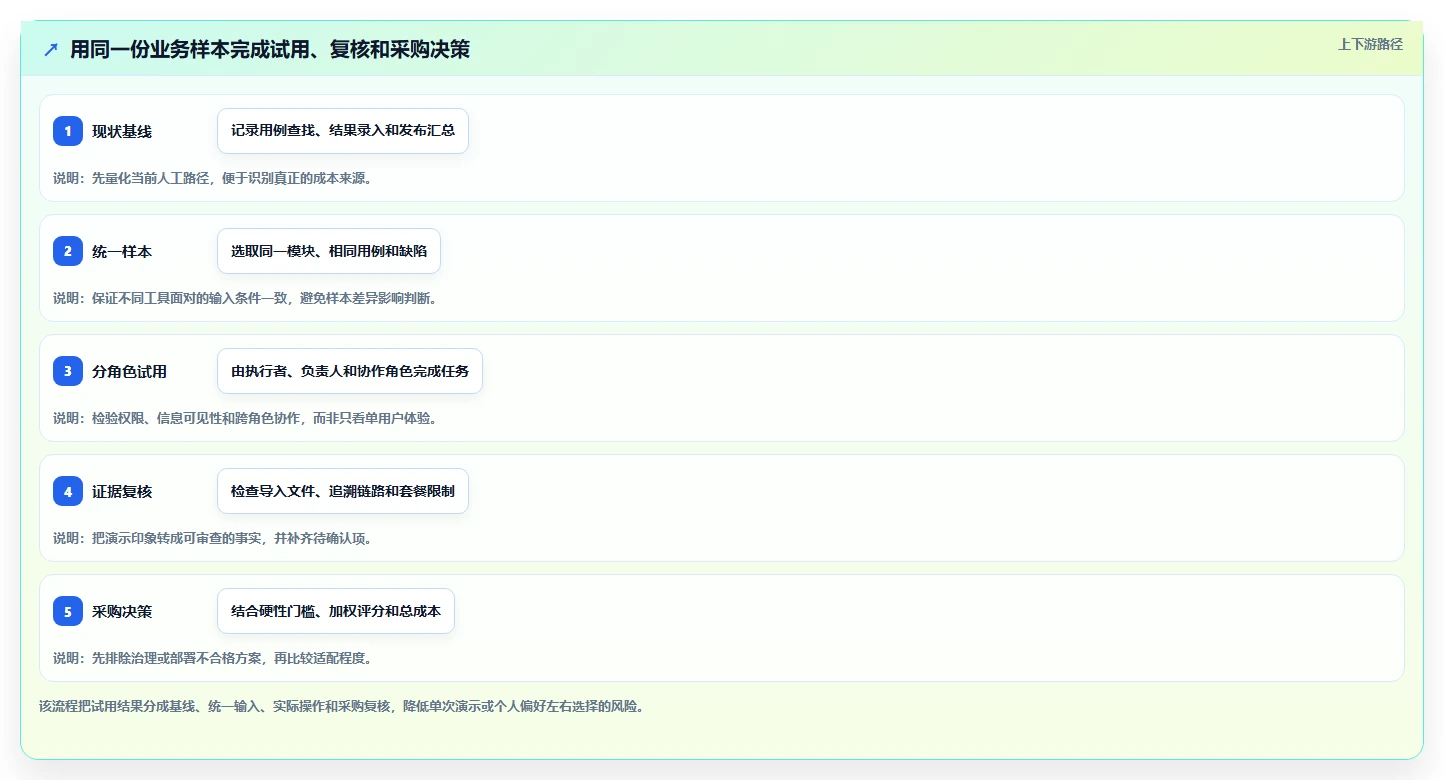Click step number 3 badge
The width and height of the screenshot is (1444, 780).
click(x=68, y=371)
